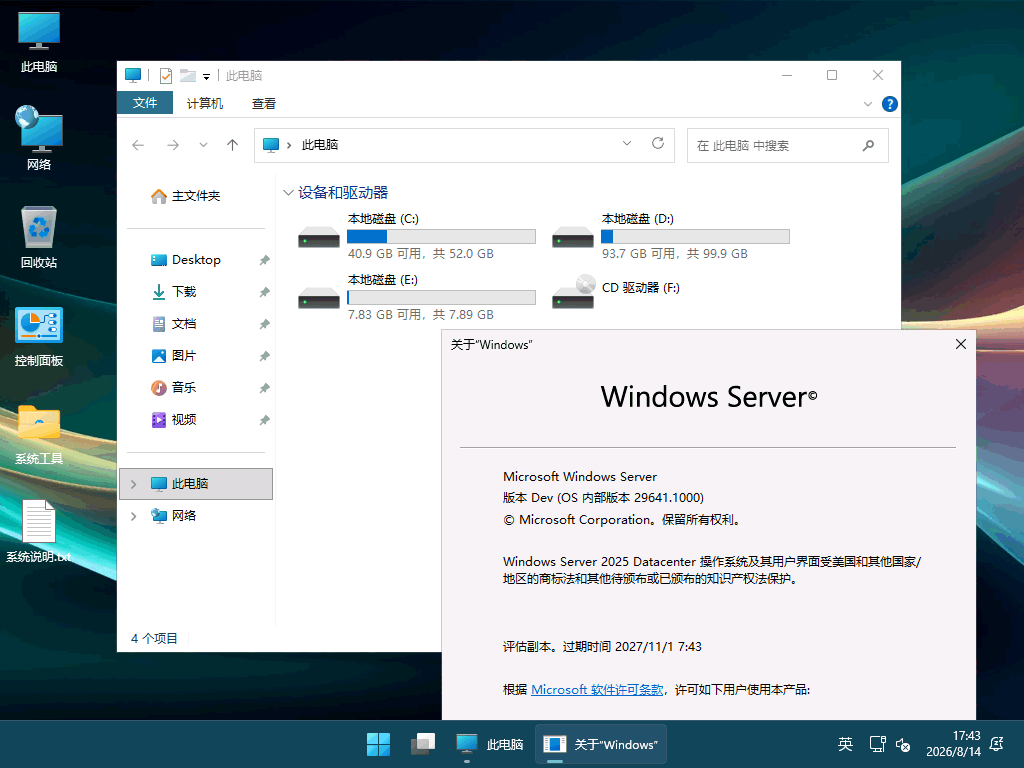Unpin 图片 via its pin icon

pos(264,356)
